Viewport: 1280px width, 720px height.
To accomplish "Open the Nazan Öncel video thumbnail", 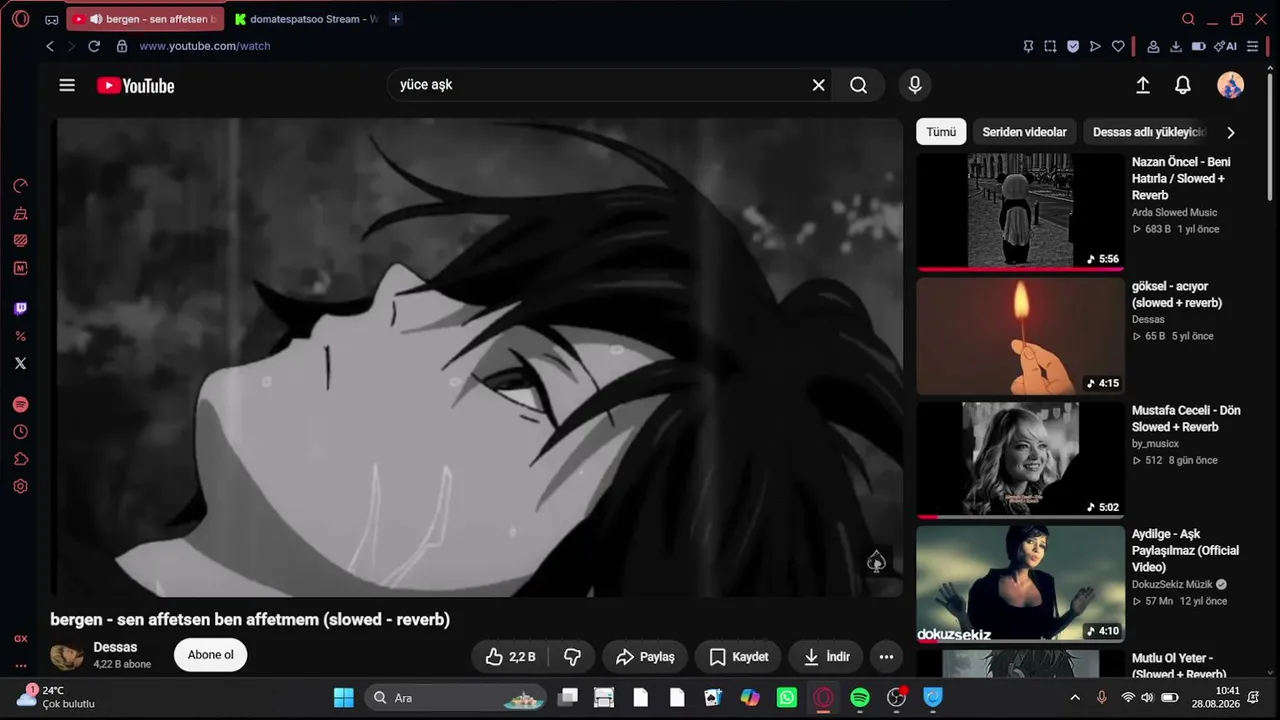I will (1020, 211).
